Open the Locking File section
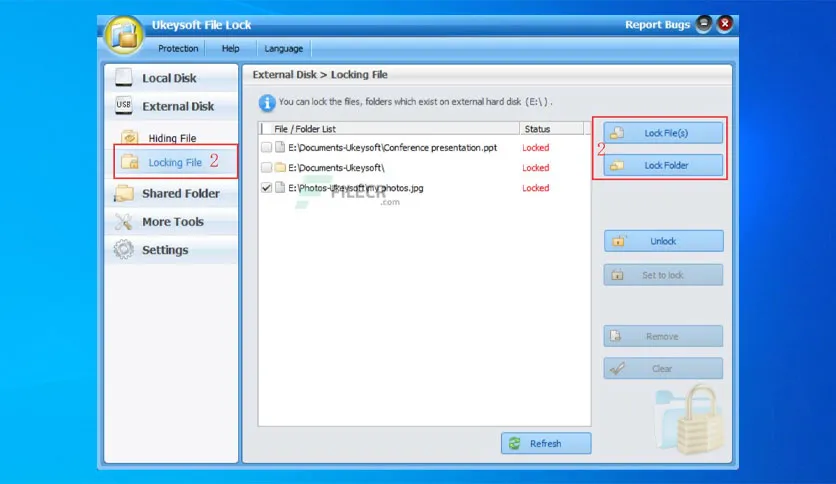836x484 pixels. 175,162
